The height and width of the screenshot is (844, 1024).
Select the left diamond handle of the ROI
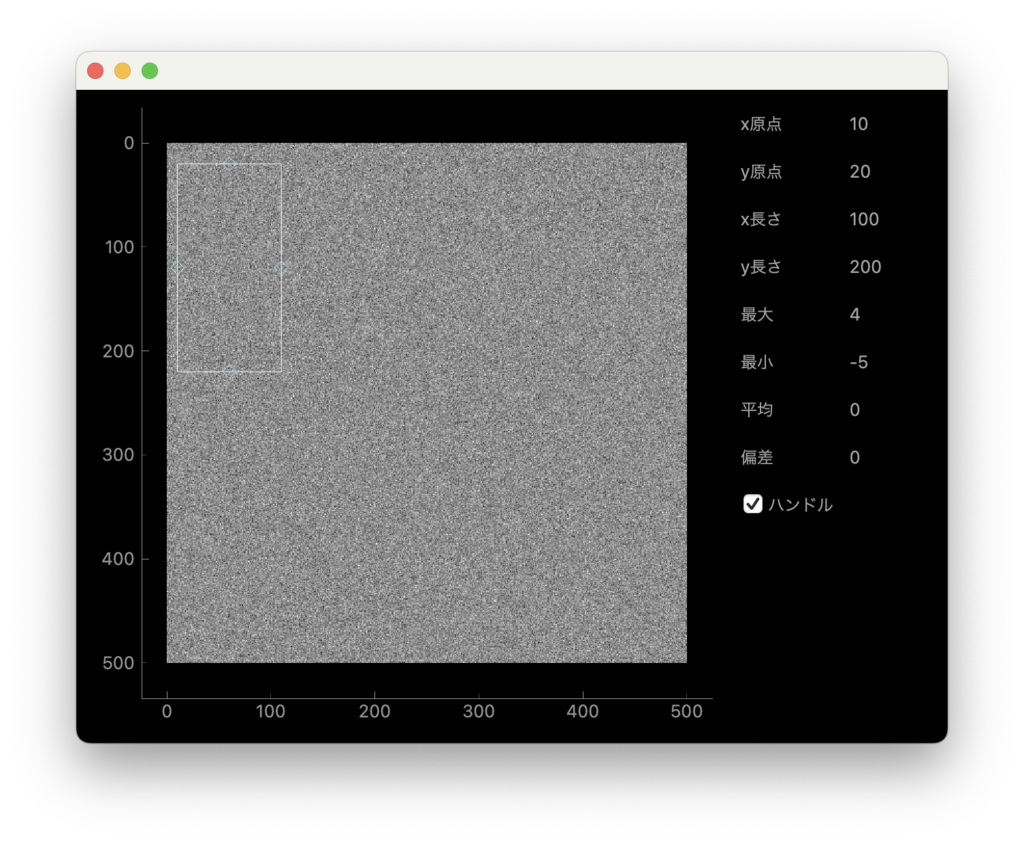(x=177, y=268)
